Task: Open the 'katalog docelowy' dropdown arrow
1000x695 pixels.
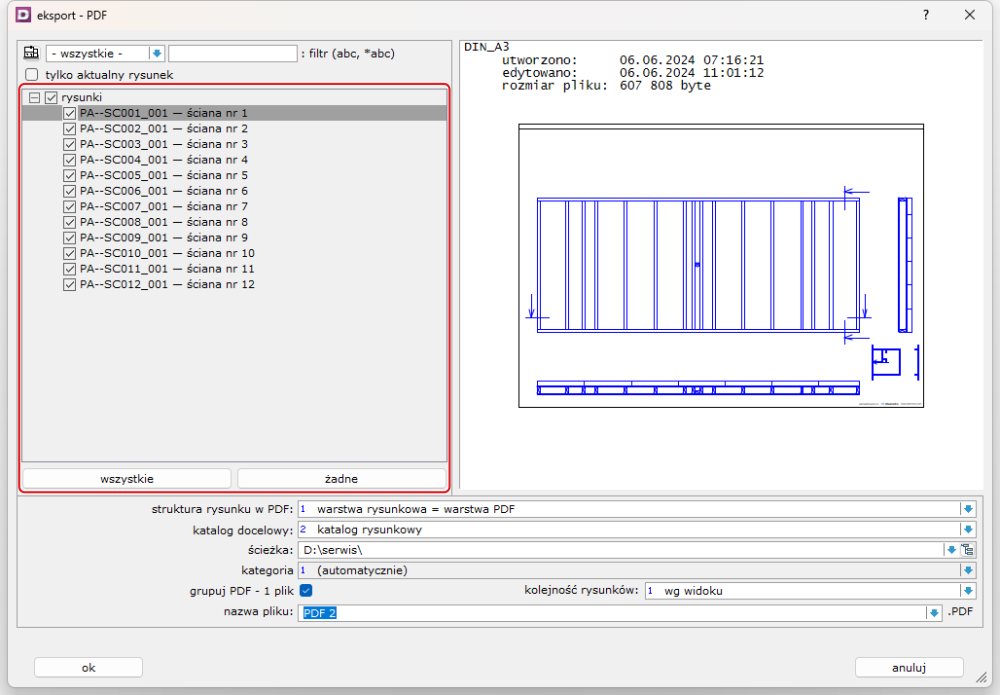Action: point(968,529)
